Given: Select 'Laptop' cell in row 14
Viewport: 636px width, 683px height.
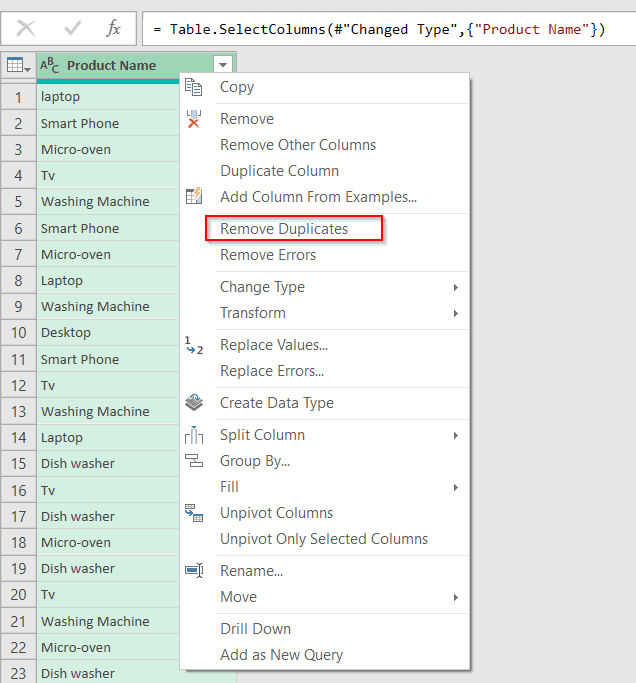Looking at the screenshot, I should click(108, 438).
